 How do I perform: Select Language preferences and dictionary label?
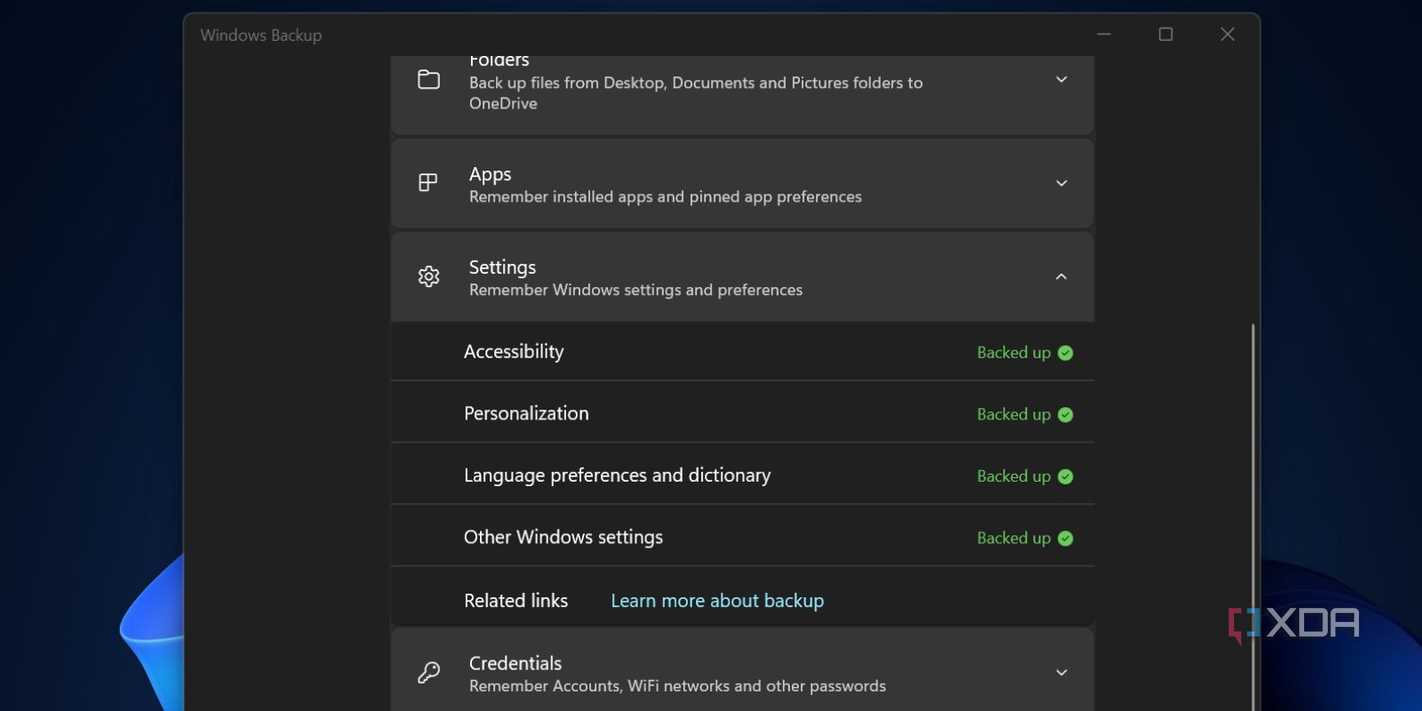point(617,475)
